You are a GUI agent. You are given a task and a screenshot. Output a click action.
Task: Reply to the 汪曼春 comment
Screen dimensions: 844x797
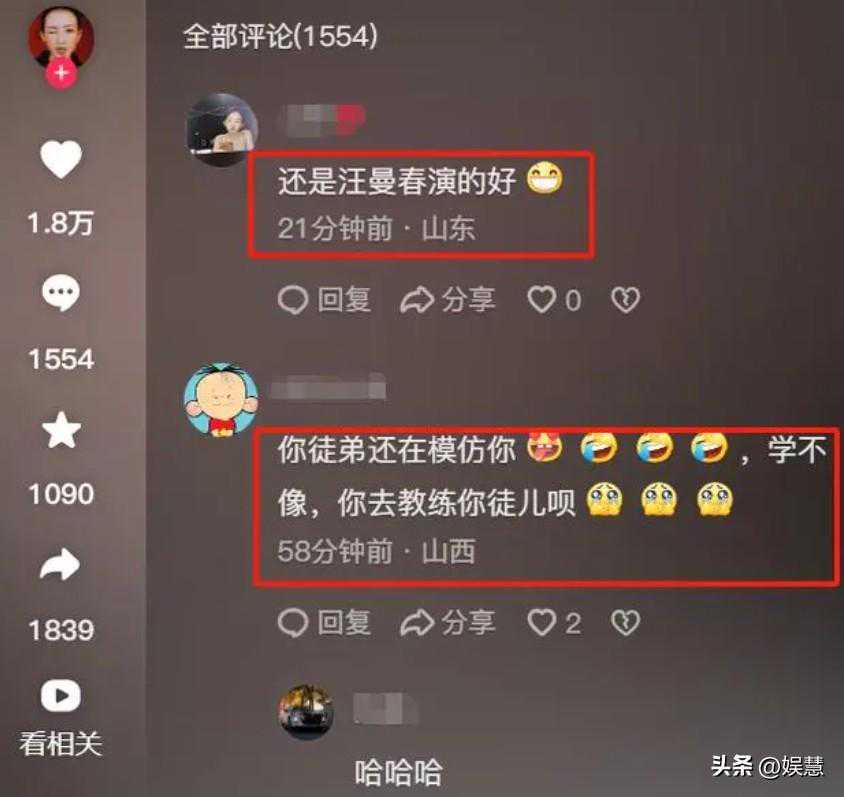(325, 300)
